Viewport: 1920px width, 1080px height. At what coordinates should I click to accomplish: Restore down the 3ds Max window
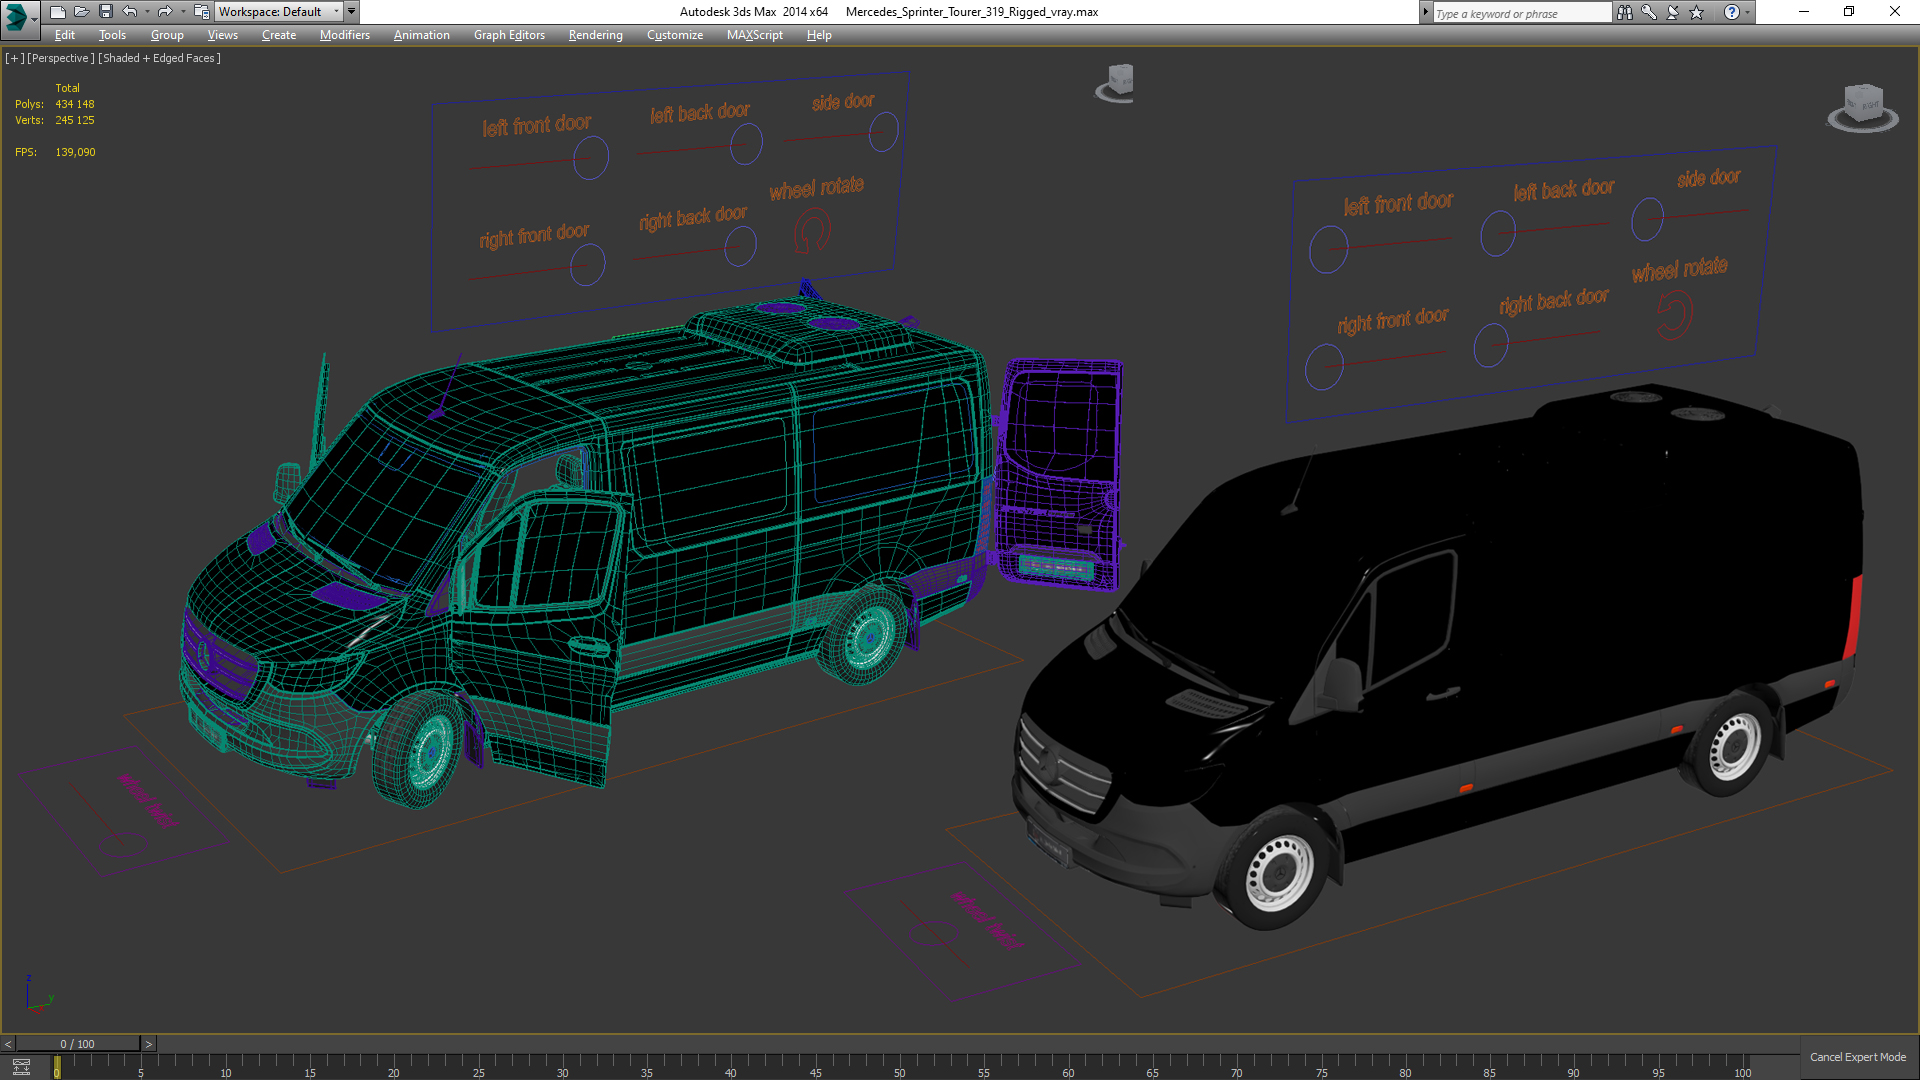[1849, 12]
